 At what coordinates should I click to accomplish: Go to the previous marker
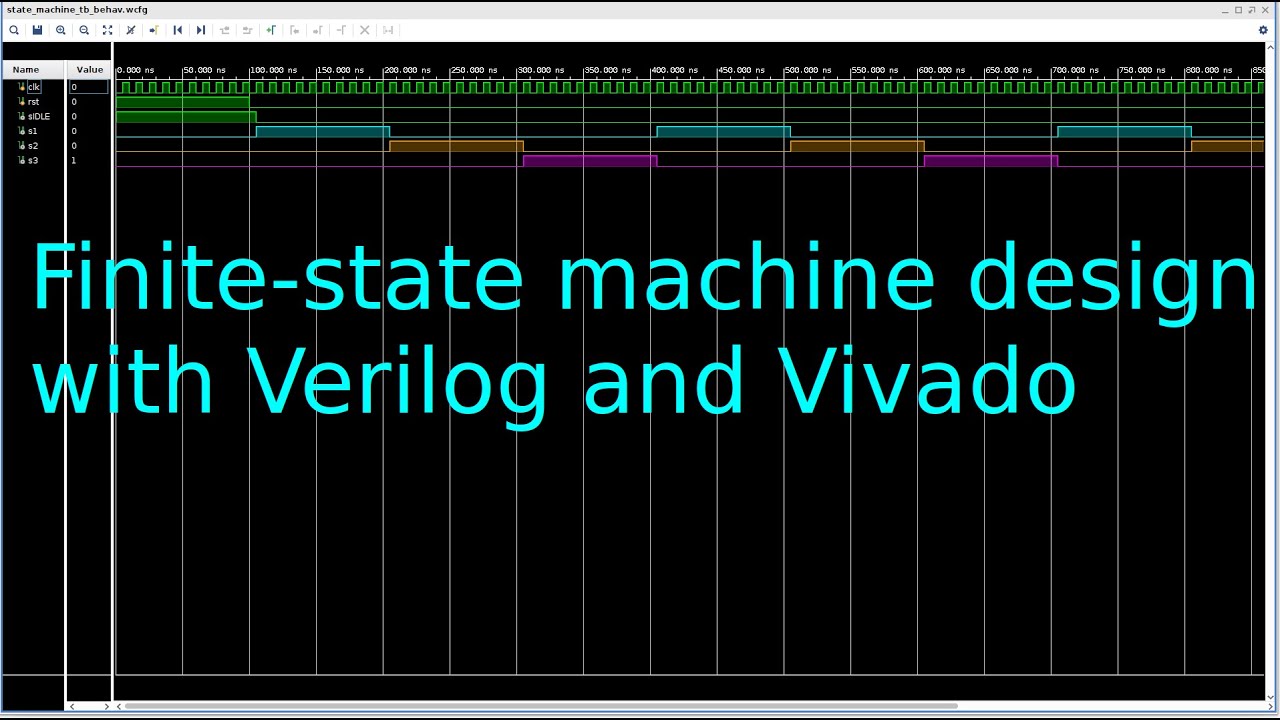click(x=294, y=30)
